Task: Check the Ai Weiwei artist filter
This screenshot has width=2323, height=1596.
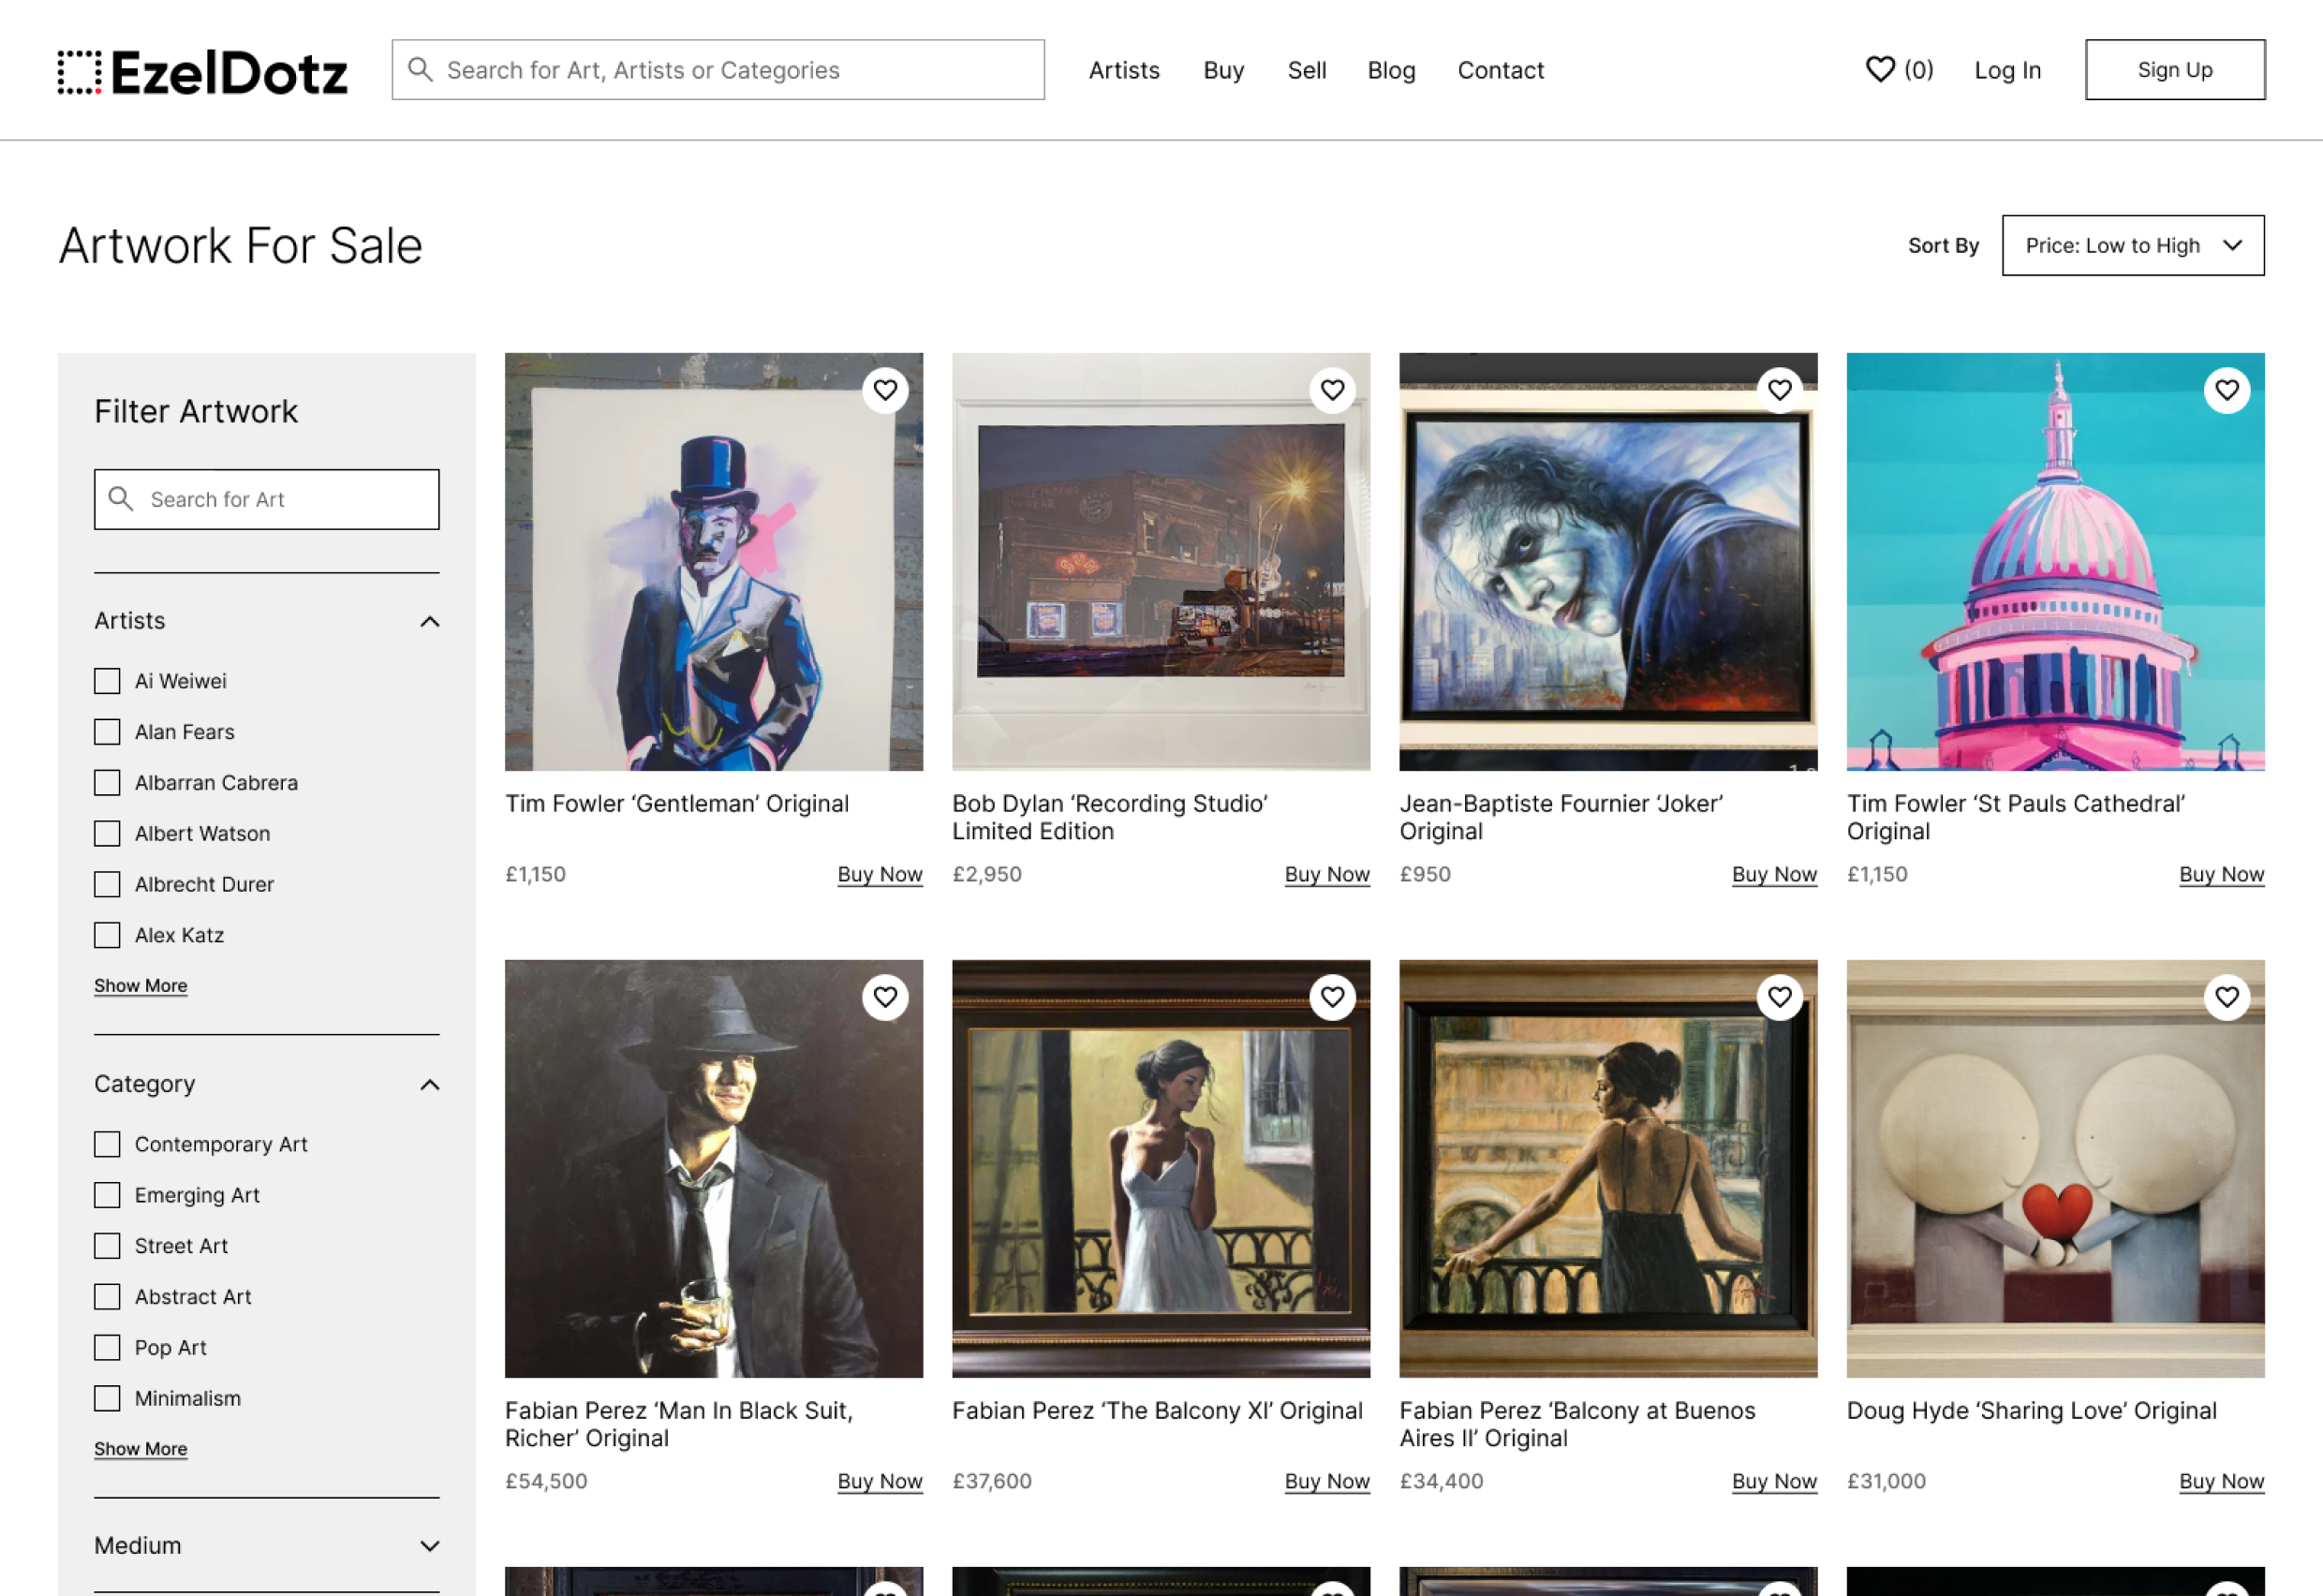Action: [x=107, y=681]
